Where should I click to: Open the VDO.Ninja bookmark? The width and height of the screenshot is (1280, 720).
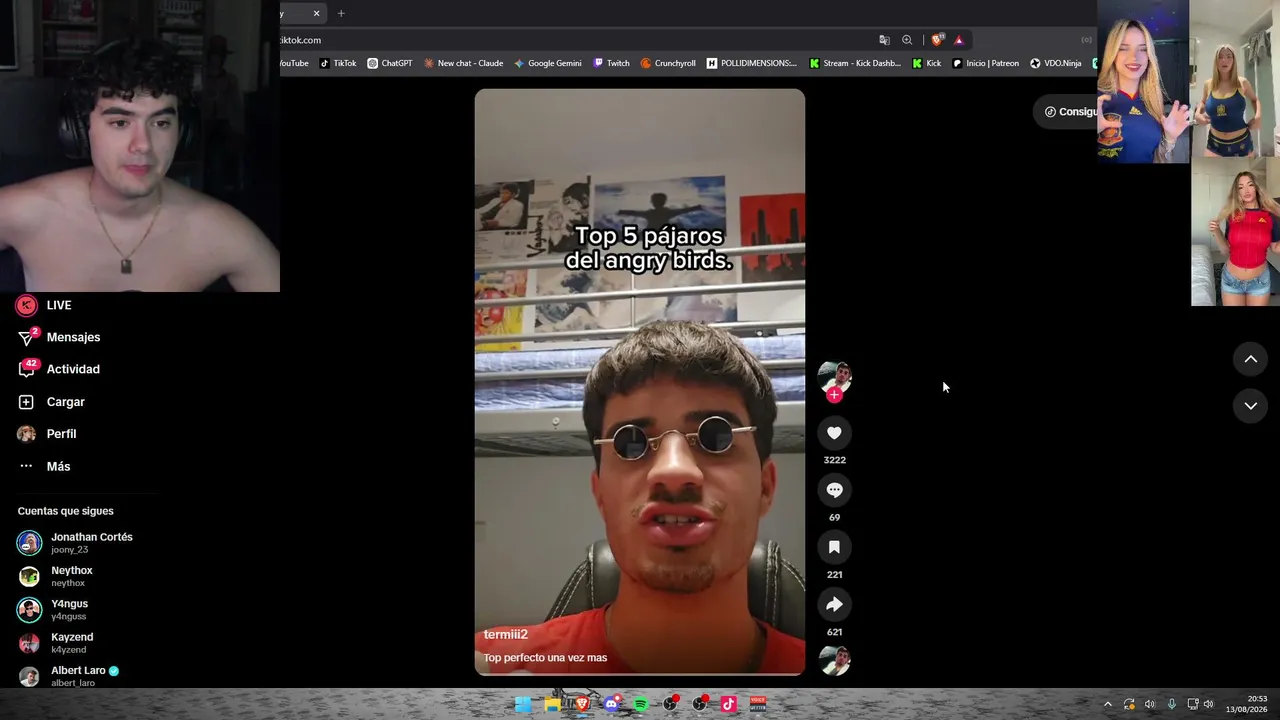point(1056,63)
